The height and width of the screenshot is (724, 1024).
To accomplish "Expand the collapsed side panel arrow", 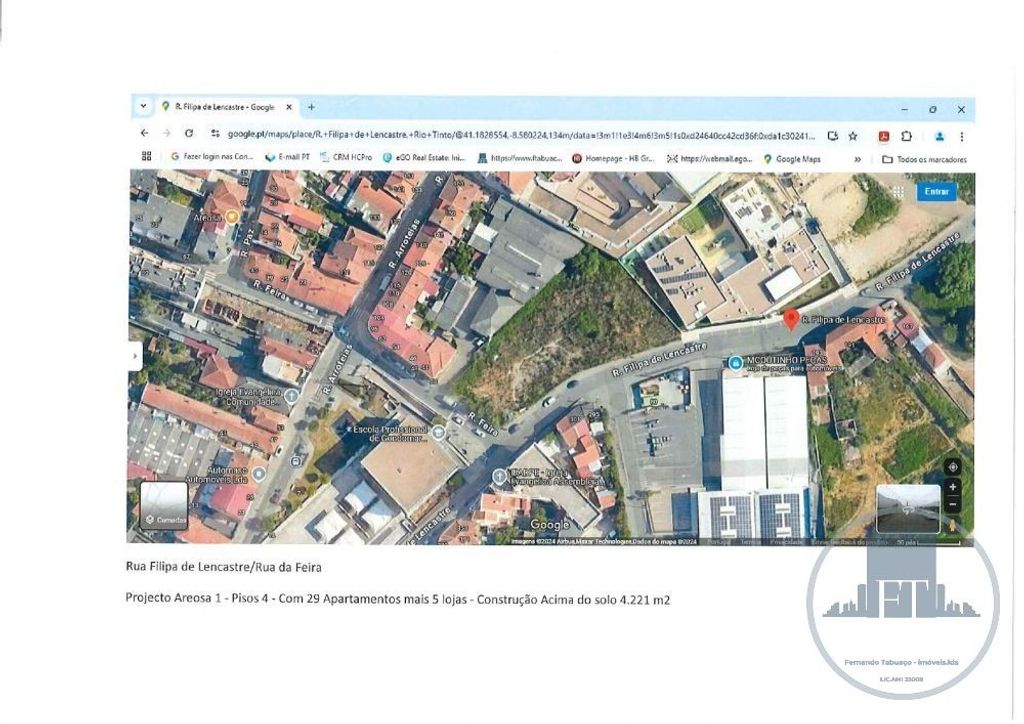I will 135,356.
